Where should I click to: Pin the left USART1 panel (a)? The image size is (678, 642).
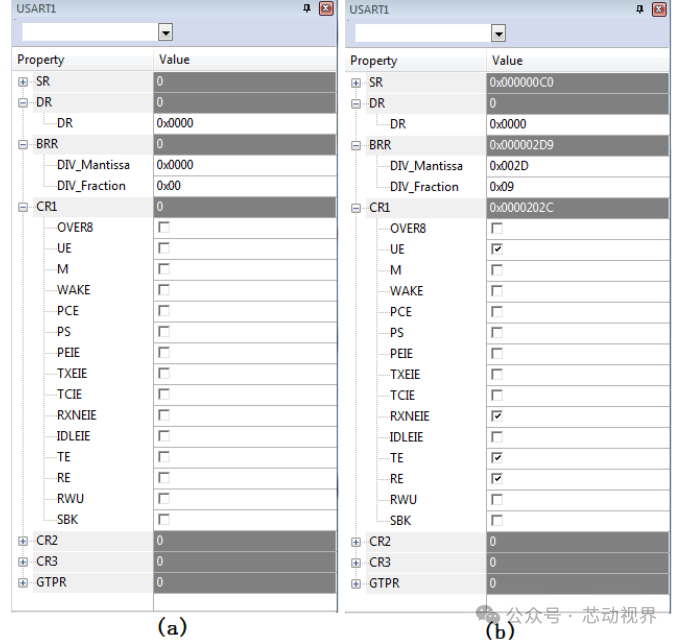[307, 8]
